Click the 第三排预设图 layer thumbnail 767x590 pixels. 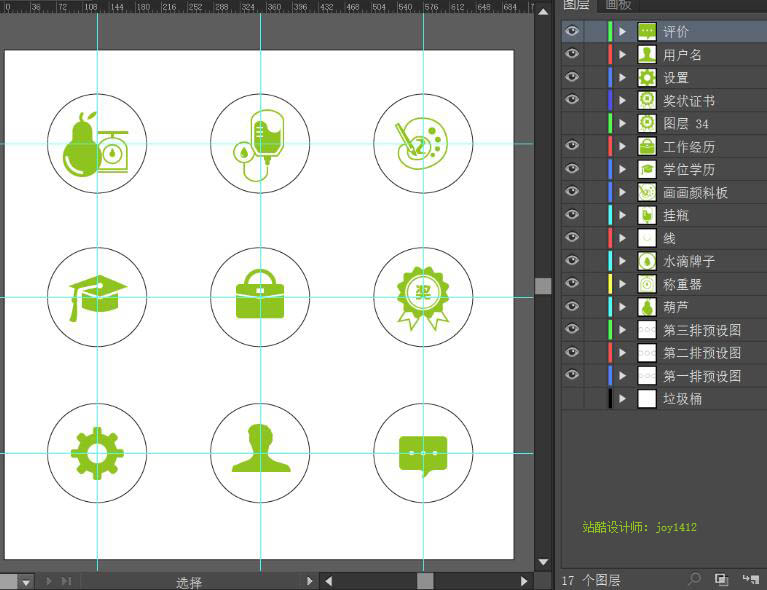tap(647, 330)
